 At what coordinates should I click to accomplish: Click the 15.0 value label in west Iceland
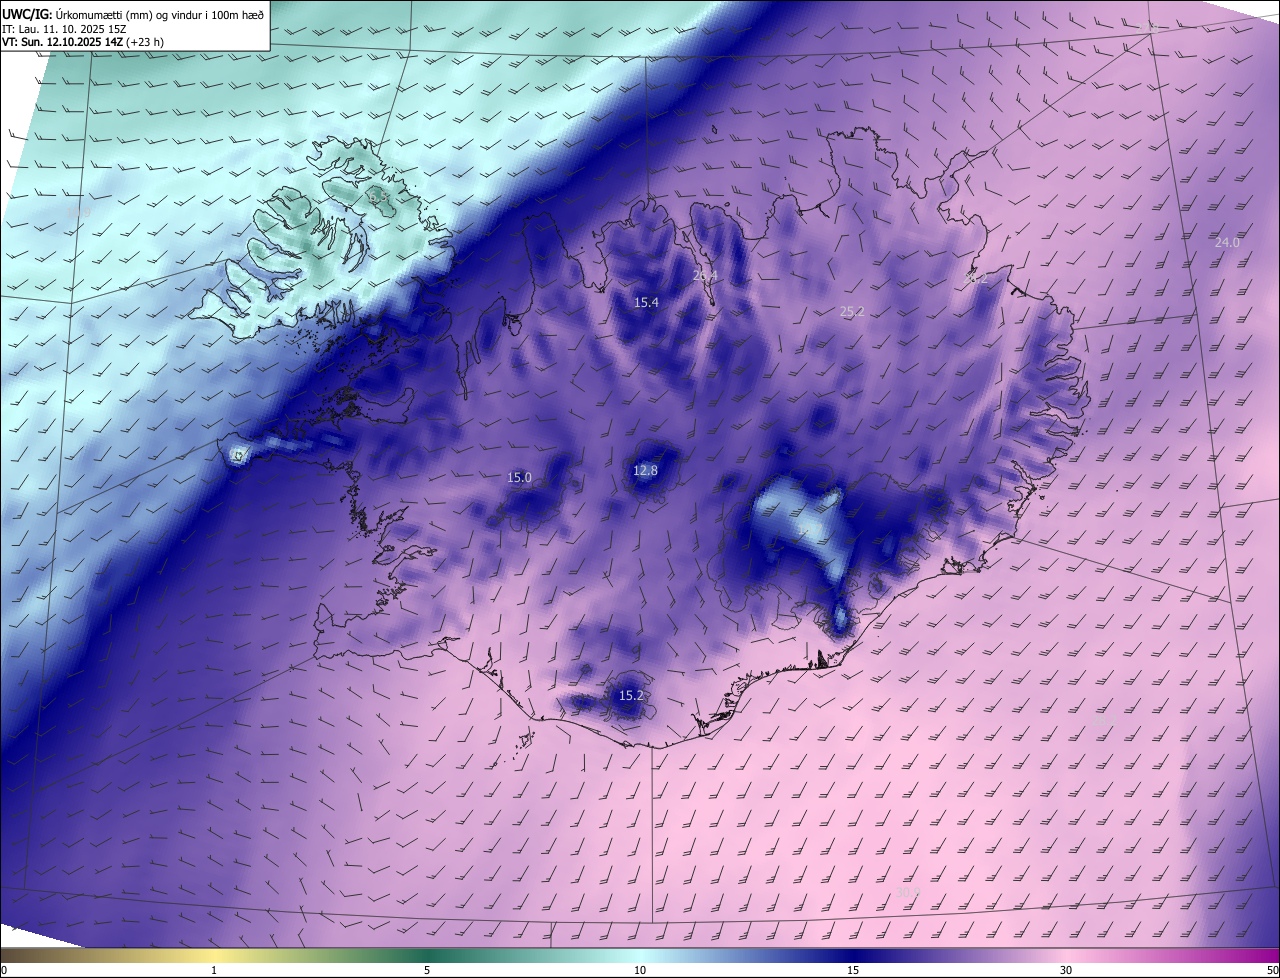(x=519, y=478)
